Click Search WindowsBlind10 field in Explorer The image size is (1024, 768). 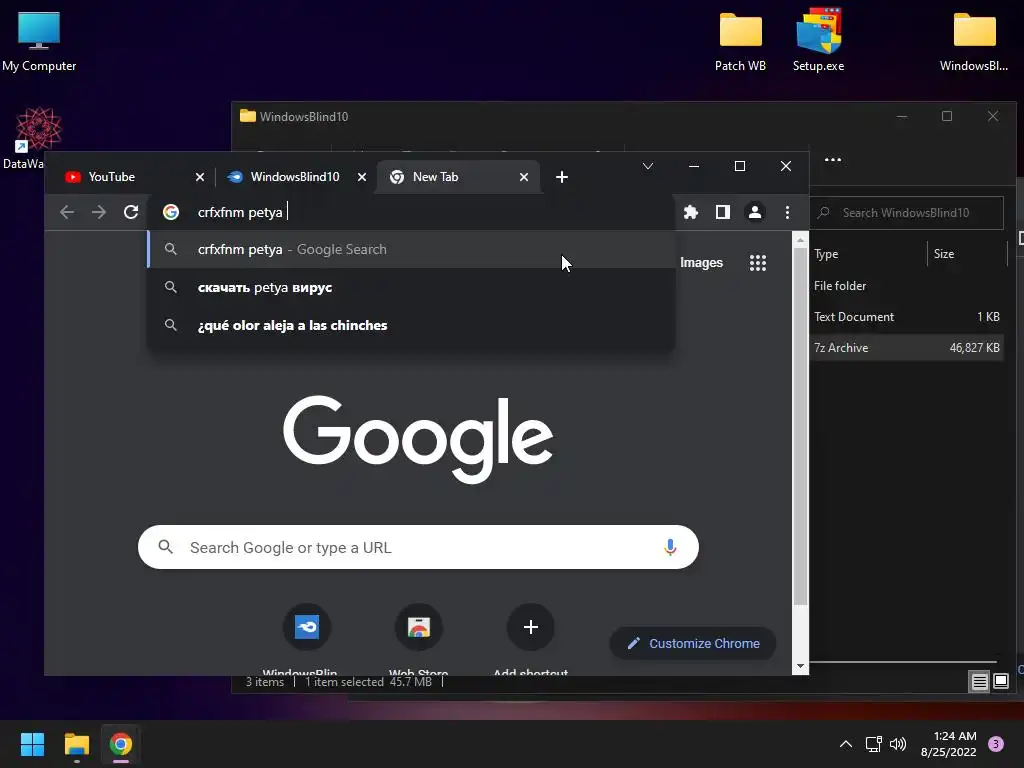click(906, 213)
